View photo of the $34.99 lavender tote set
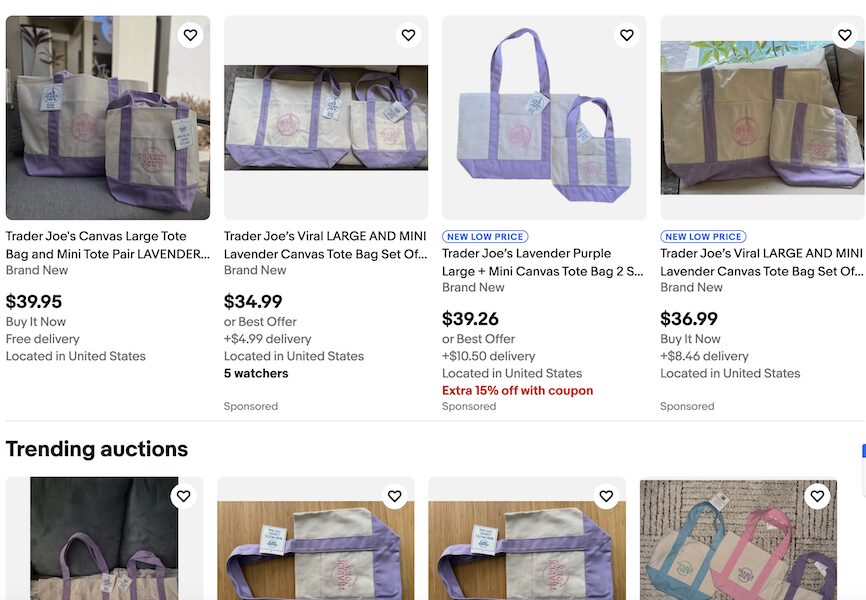 (326, 118)
